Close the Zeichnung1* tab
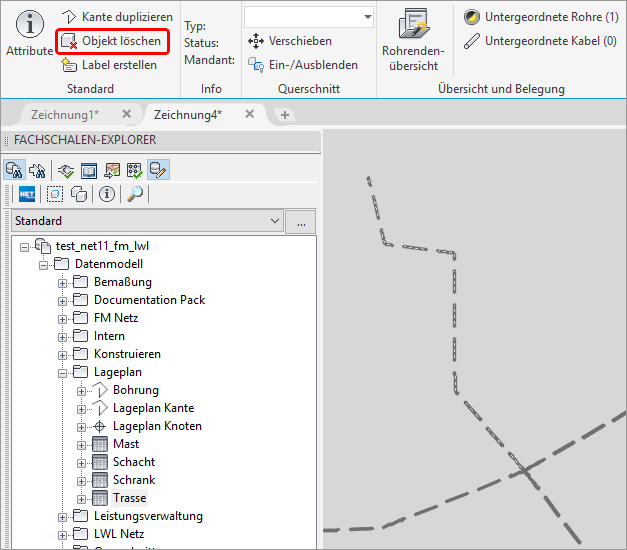 (127, 114)
